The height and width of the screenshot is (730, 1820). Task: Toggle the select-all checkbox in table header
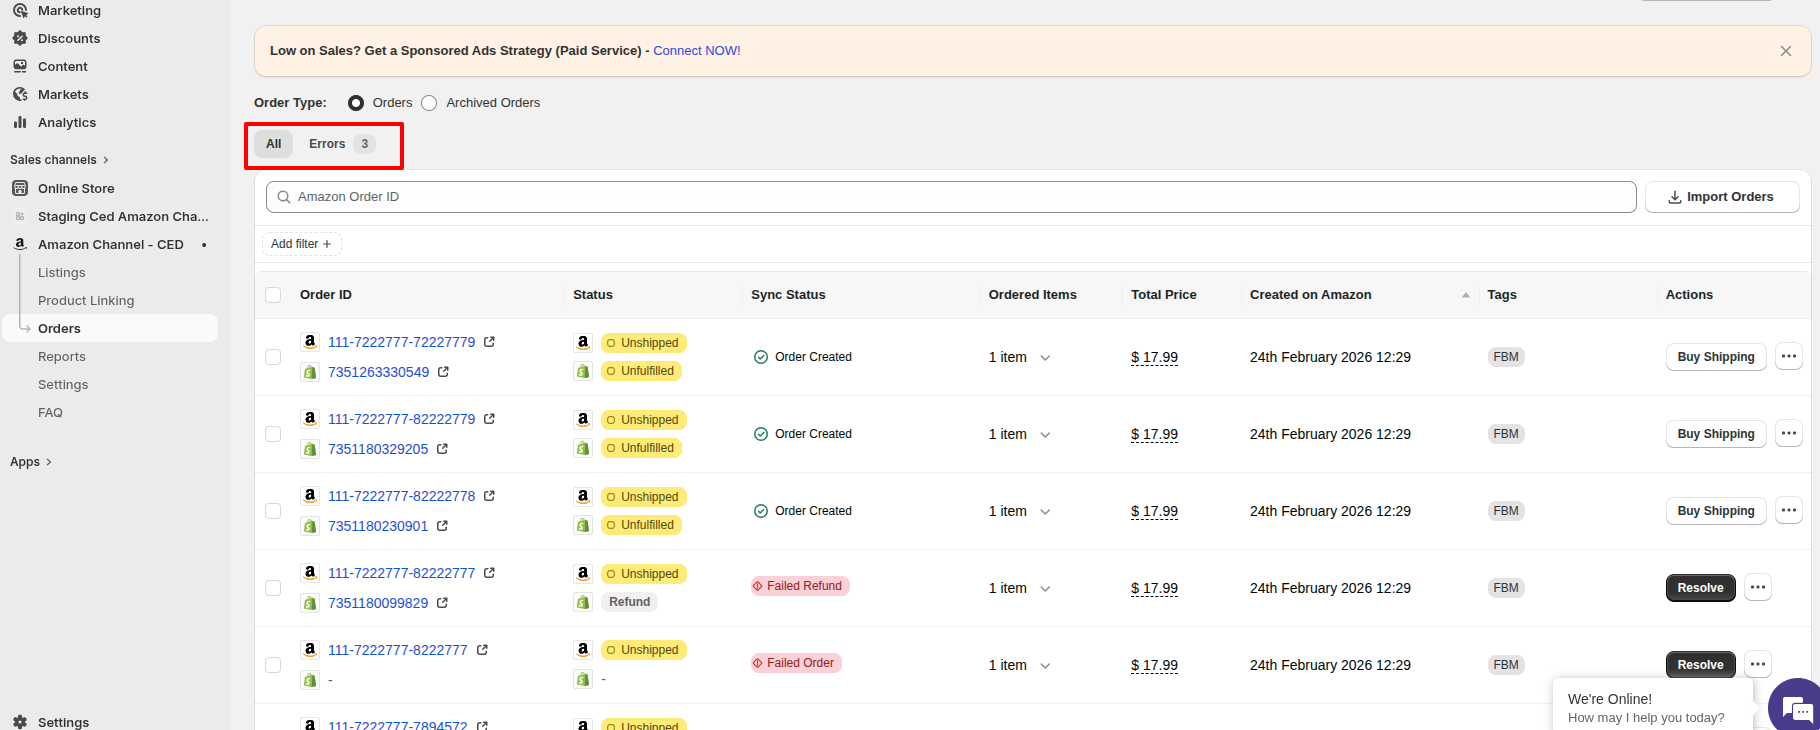click(x=273, y=295)
